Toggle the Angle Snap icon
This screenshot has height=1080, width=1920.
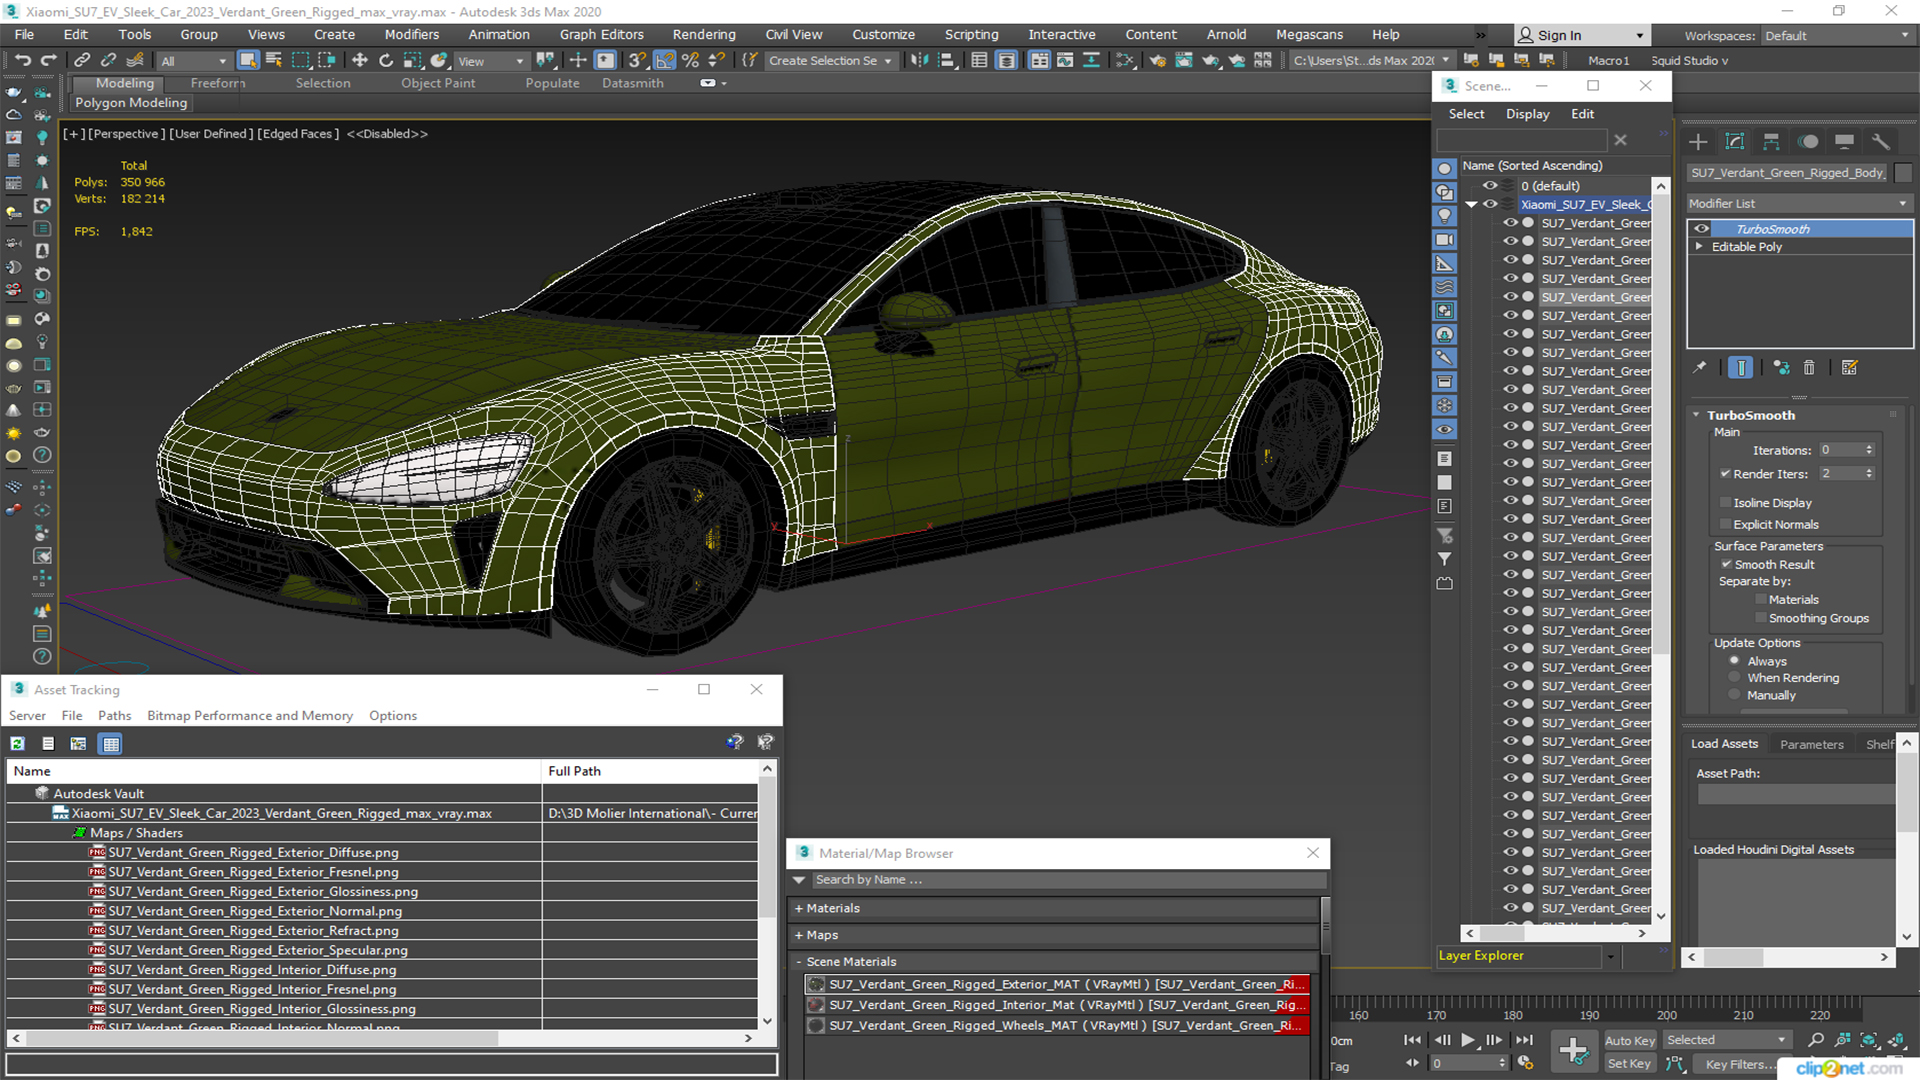point(664,60)
